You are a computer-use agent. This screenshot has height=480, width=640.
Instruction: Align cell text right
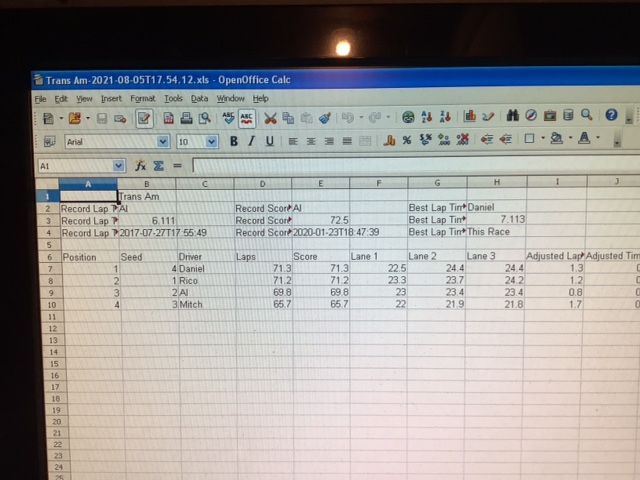pos(329,141)
